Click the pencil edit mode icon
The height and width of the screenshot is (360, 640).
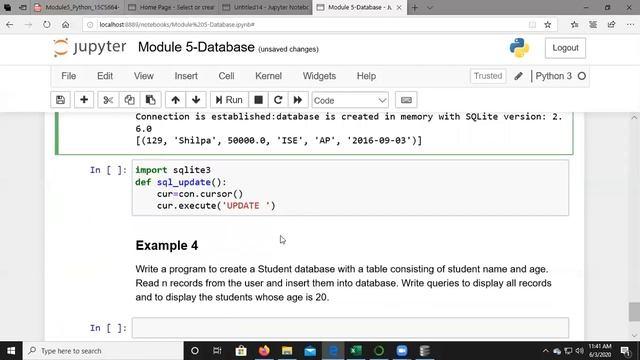518,76
